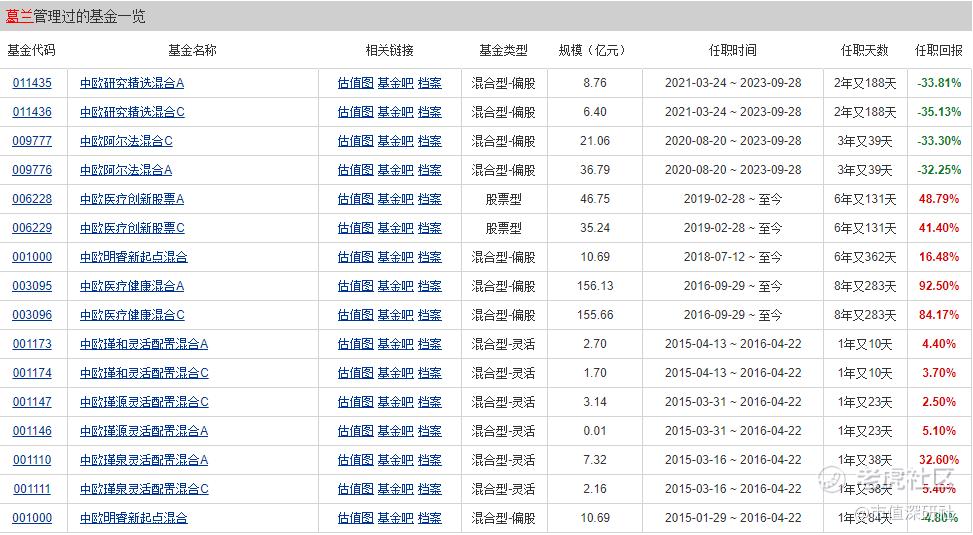Viewport: 973px width, 535px height.
Task: Open fund code 011435
Action: tap(32, 83)
